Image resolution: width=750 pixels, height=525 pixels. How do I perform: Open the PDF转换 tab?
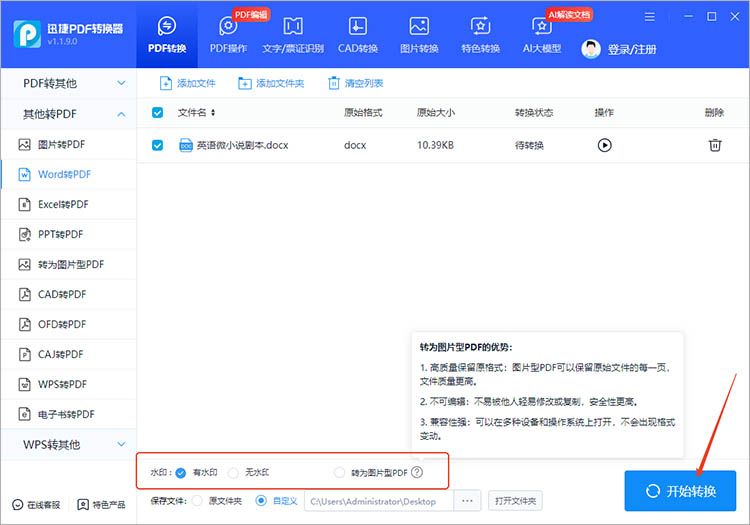click(166, 35)
